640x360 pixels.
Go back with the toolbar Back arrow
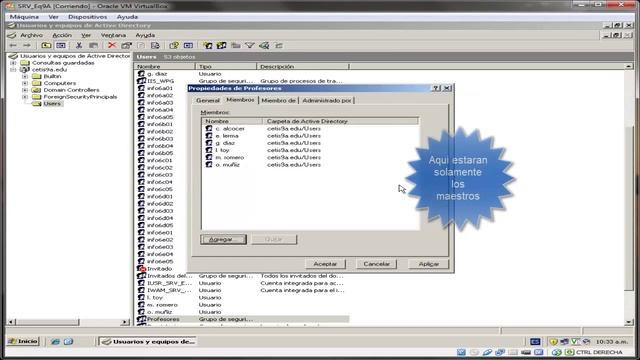coord(13,45)
